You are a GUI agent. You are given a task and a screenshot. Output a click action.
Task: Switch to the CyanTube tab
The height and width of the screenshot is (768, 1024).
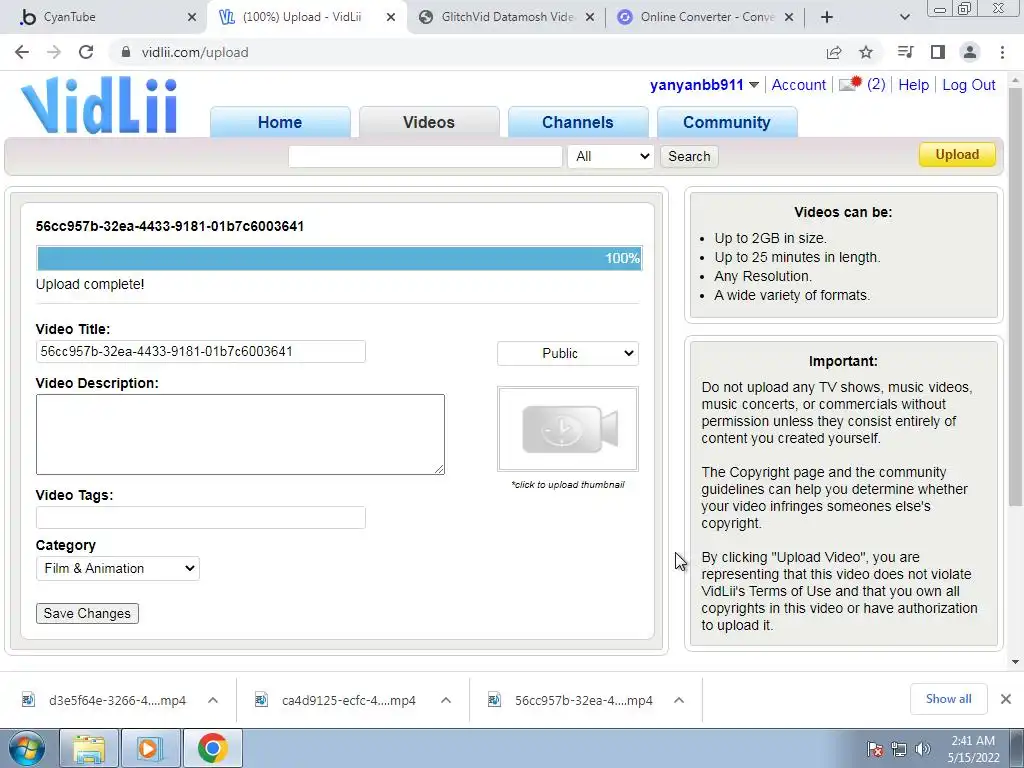click(x=104, y=17)
